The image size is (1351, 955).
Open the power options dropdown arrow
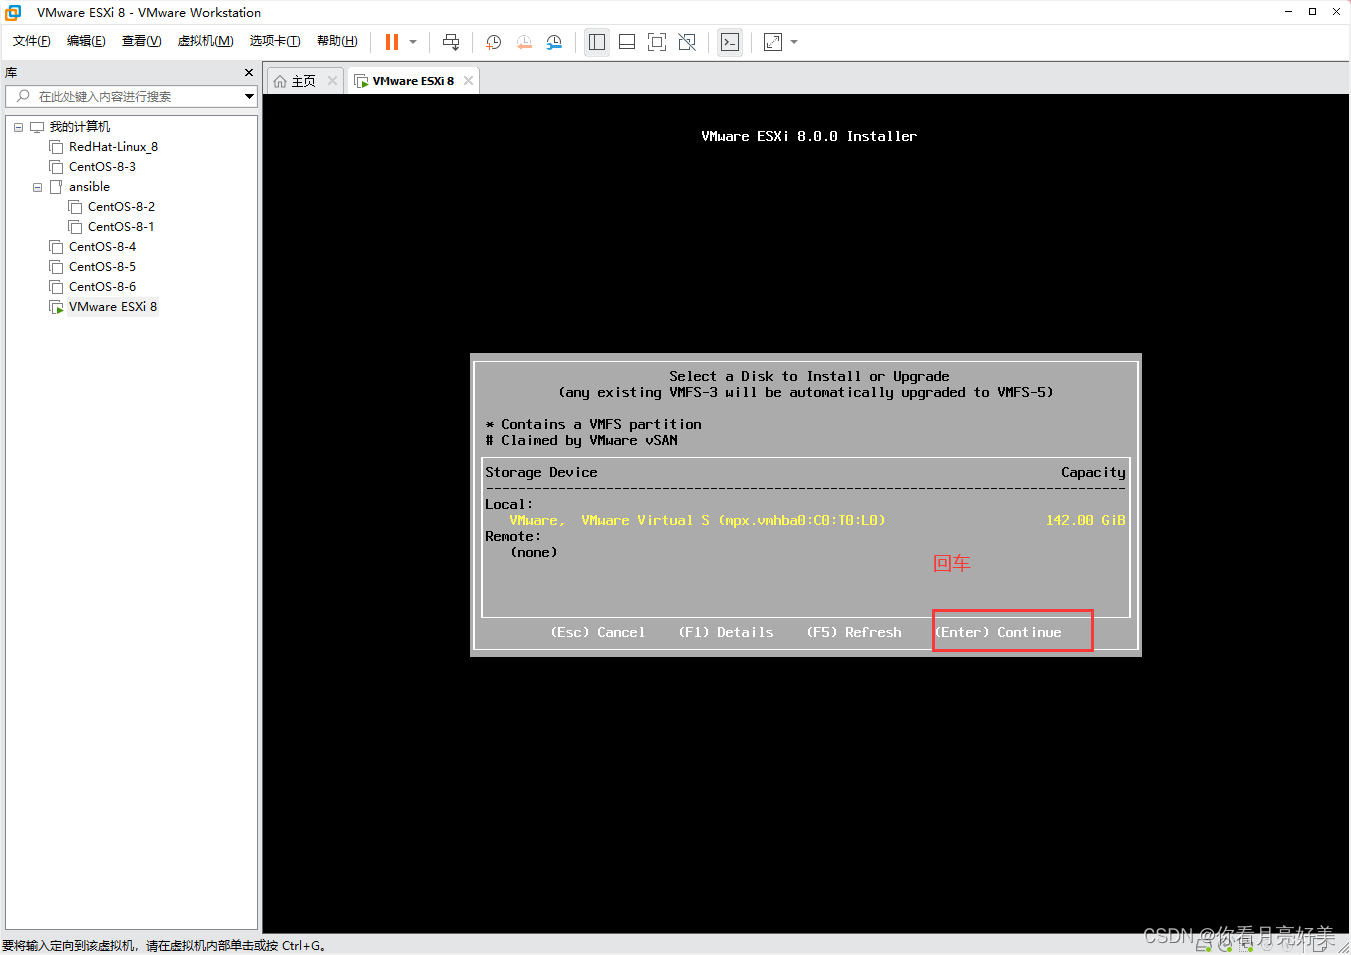413,42
